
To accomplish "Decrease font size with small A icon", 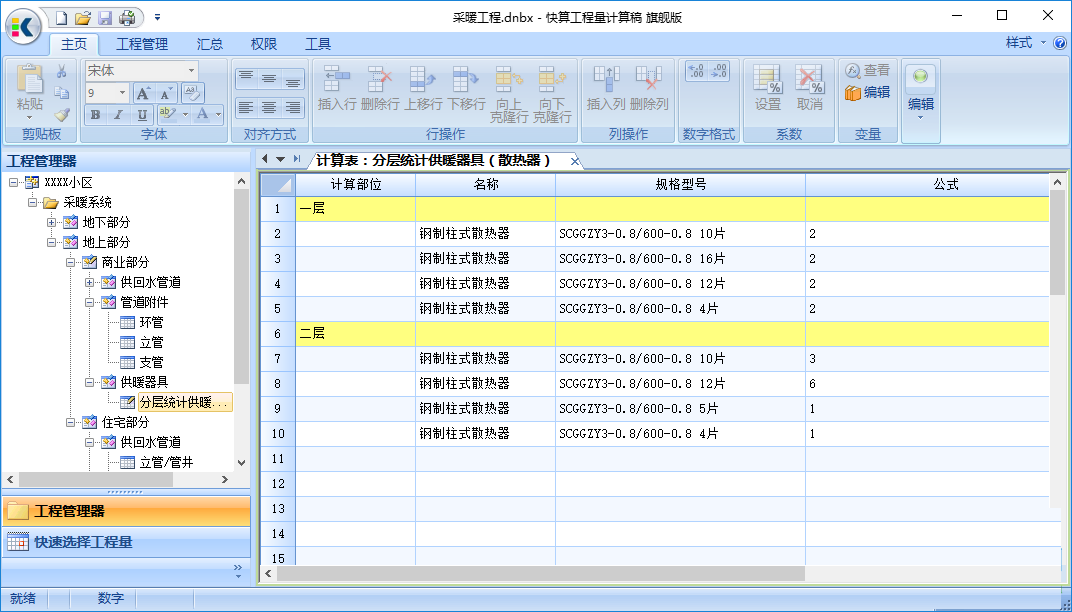I will (165, 93).
